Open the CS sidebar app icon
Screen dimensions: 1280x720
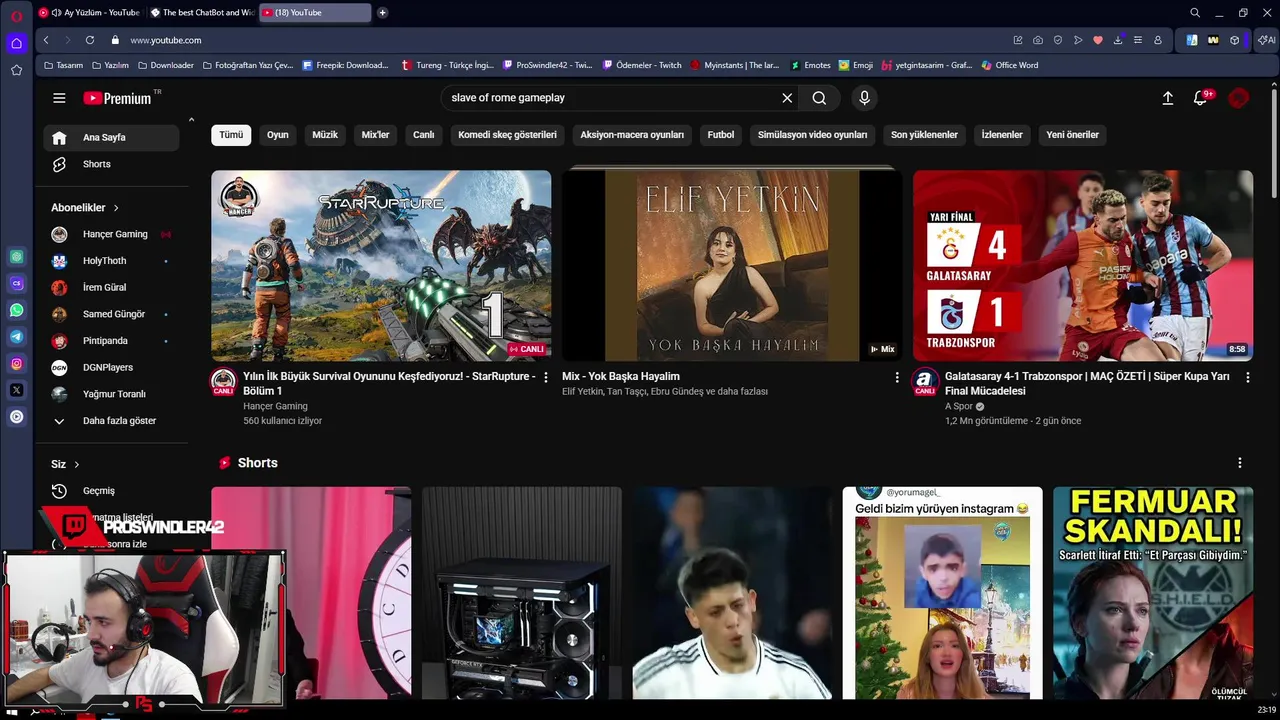pyautogui.click(x=16, y=283)
